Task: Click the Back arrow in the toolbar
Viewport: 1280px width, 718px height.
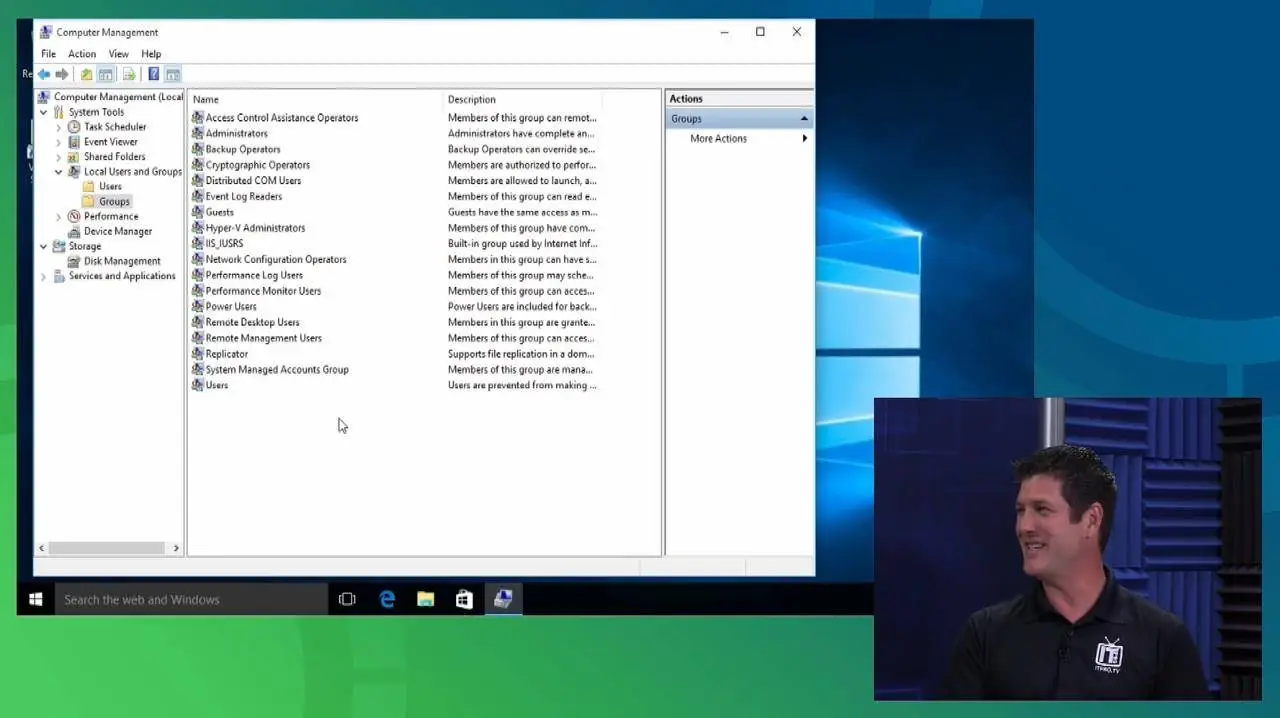Action: point(44,74)
